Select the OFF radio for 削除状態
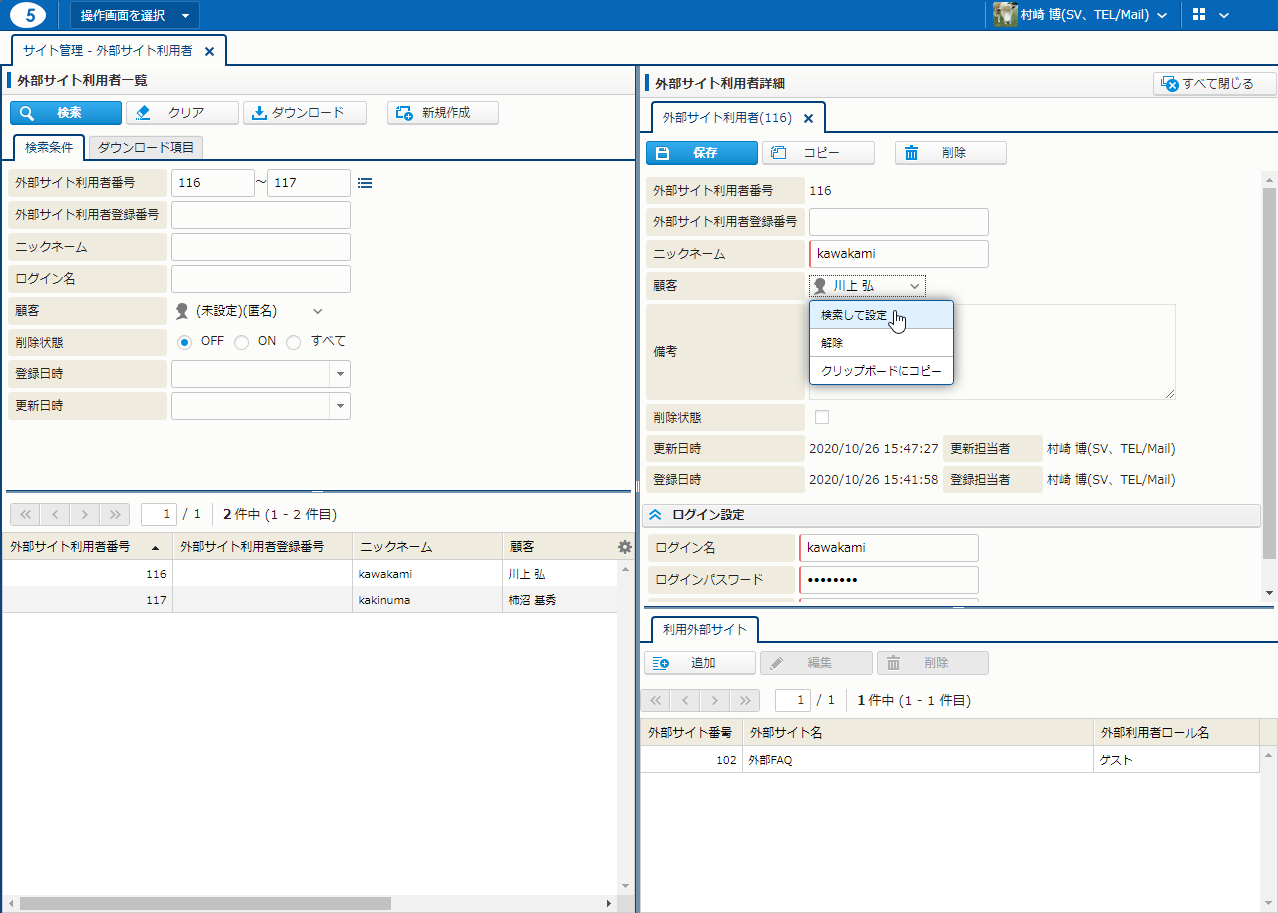The width and height of the screenshot is (1278, 913). tap(184, 342)
